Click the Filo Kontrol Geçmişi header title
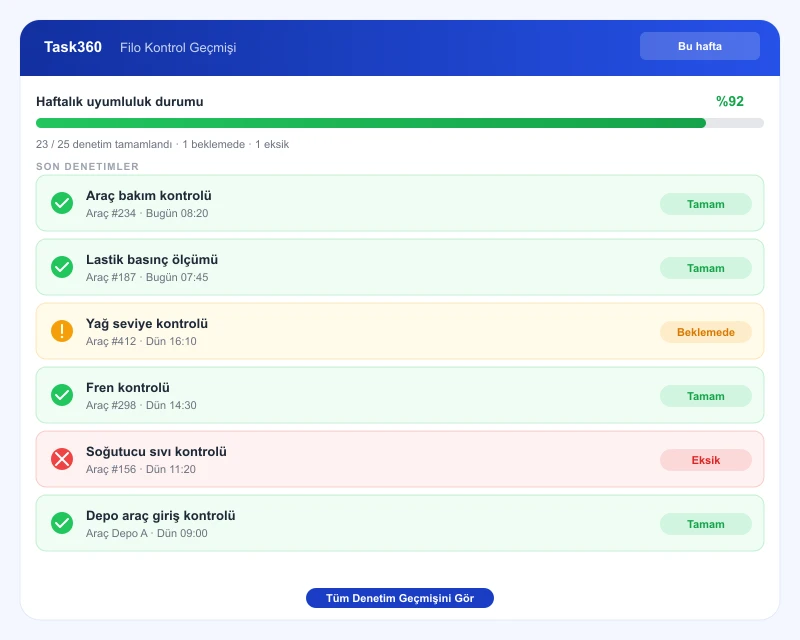Screen dimensions: 800x640 coord(178,47)
